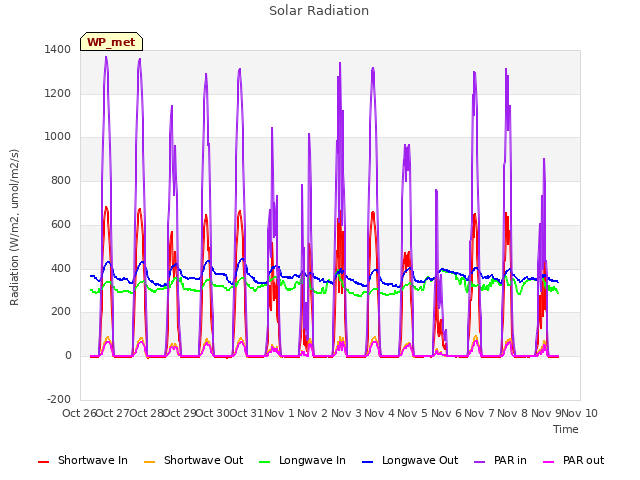
Task: Select the PAR out legend entry
Action: pos(573,461)
